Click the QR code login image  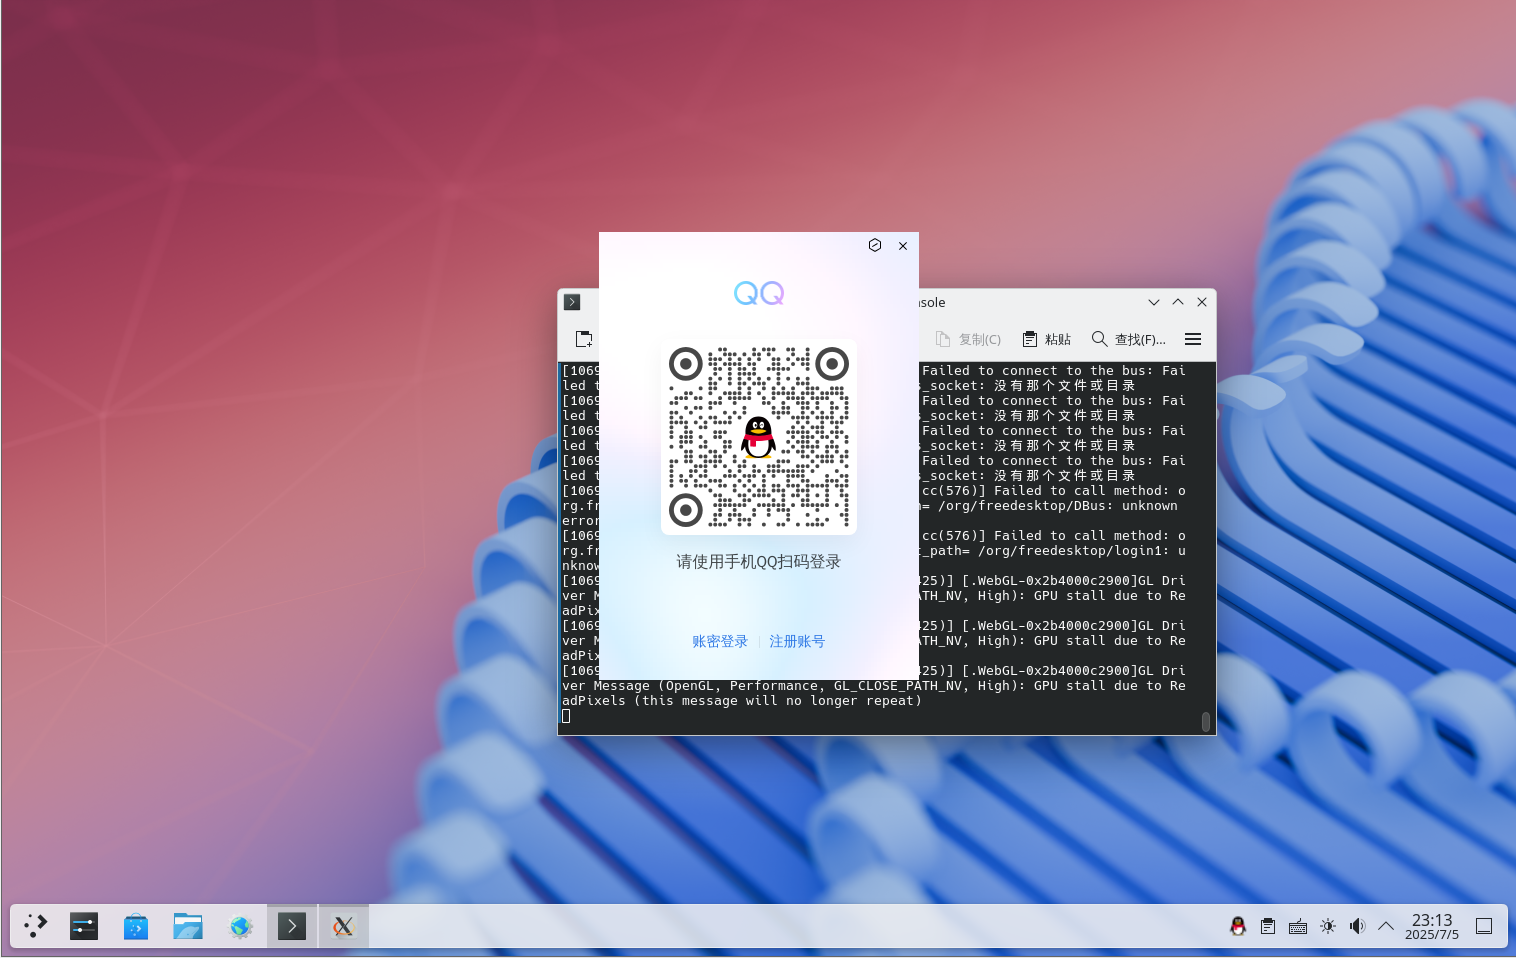tap(759, 437)
